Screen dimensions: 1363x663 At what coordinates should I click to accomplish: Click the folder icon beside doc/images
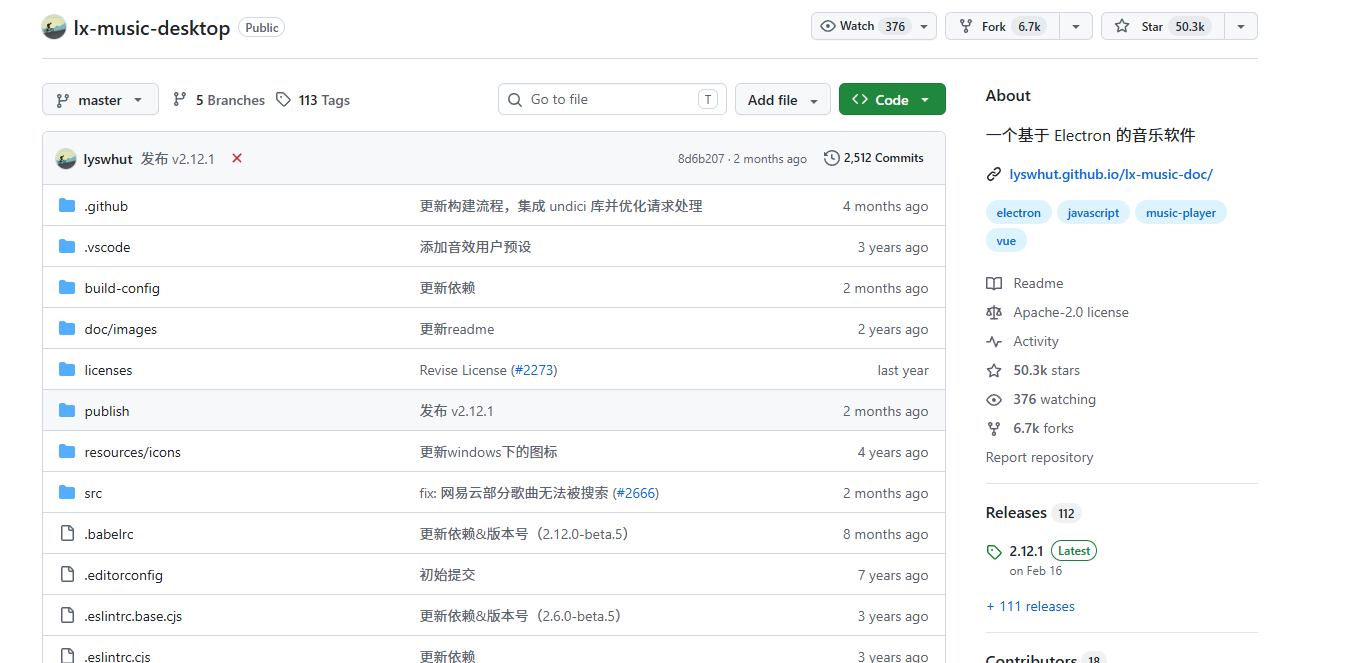tap(67, 328)
